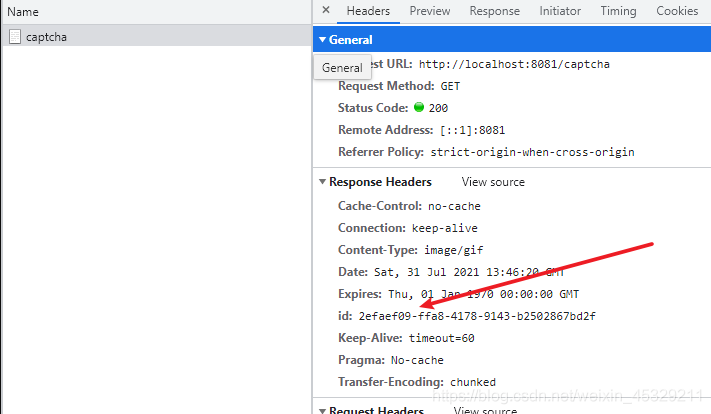Open the Response tab

pyautogui.click(x=495, y=11)
